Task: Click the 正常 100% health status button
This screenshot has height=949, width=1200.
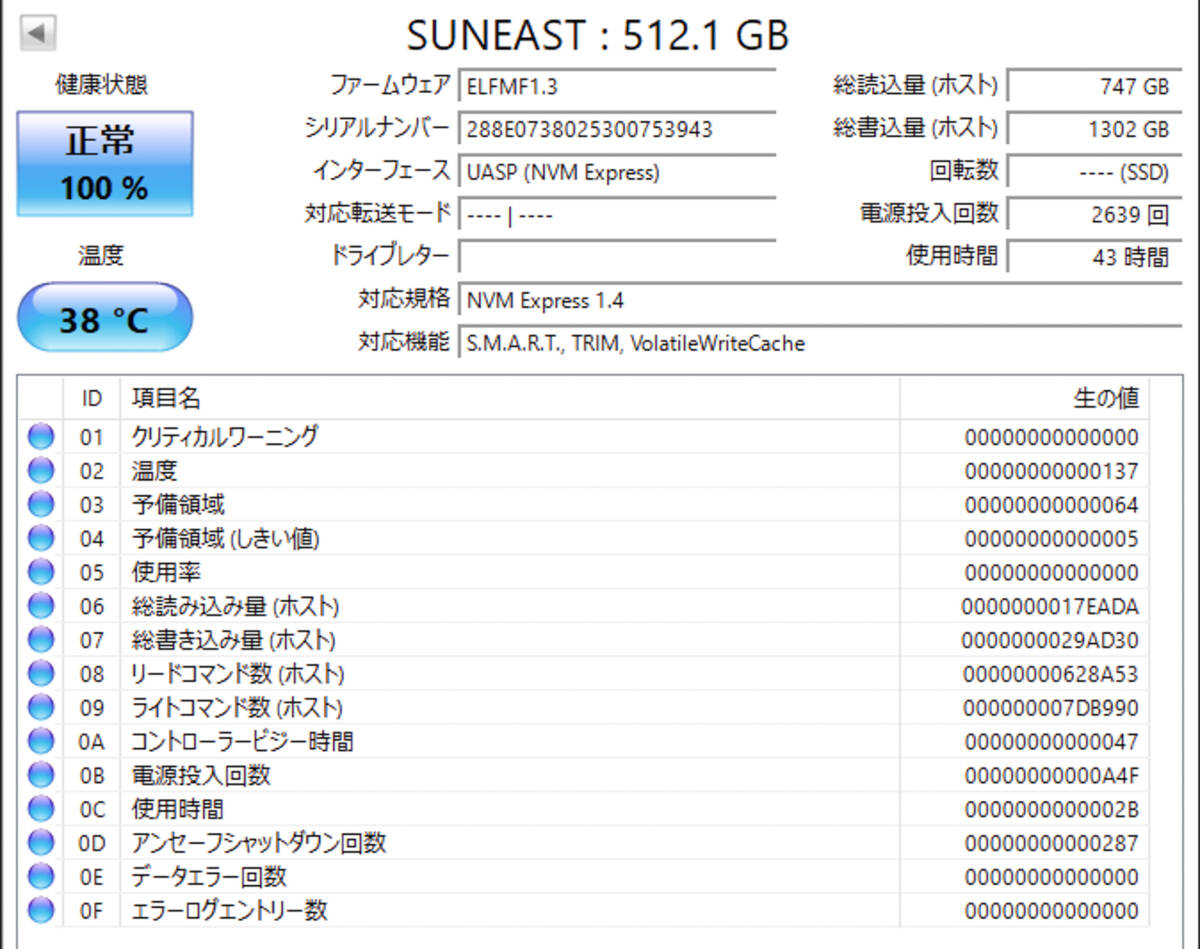Action: [105, 164]
